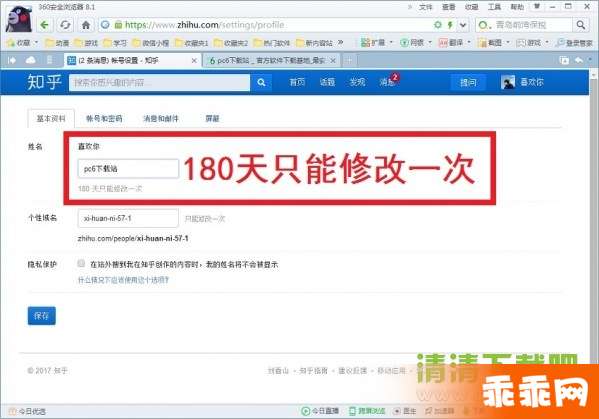Go to browser home page icon

coord(86,25)
